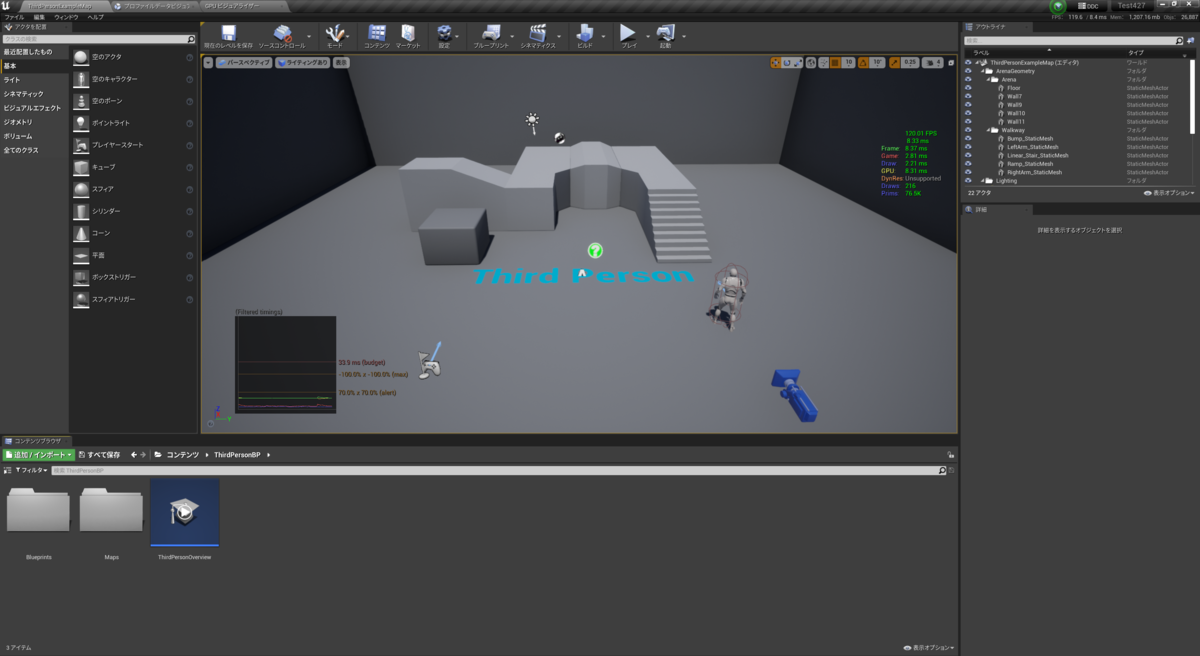Toggle the viewport rotation snap button
Viewport: 1200px width, 656px height.
click(x=865, y=62)
